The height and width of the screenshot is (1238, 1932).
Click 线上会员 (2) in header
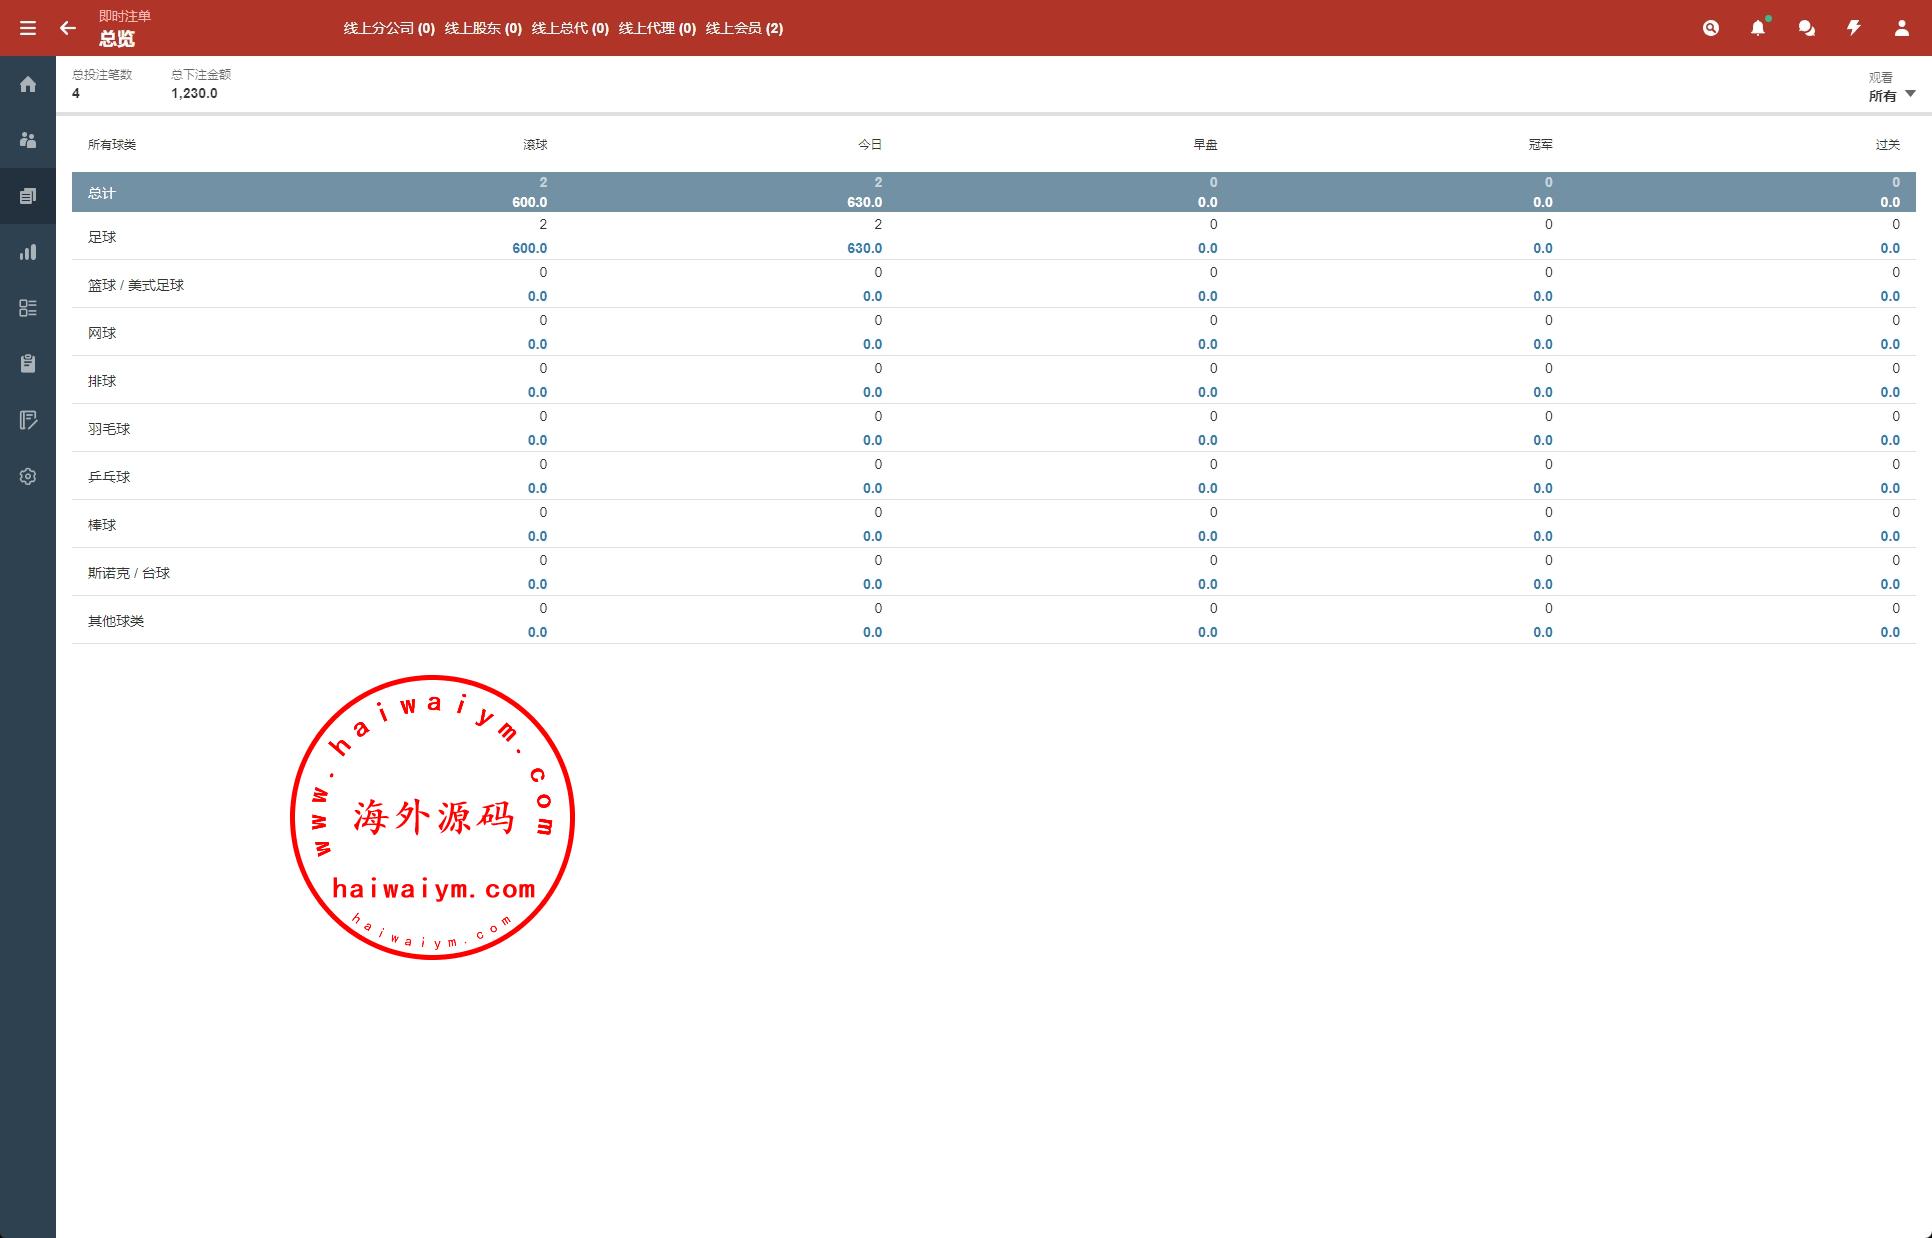[744, 28]
